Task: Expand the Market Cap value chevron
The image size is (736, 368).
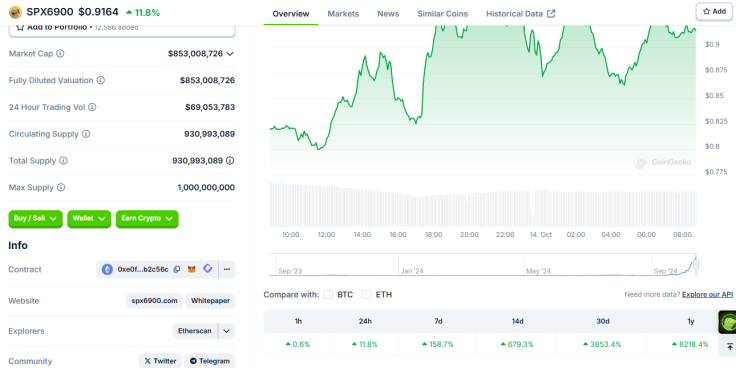Action: click(230, 54)
